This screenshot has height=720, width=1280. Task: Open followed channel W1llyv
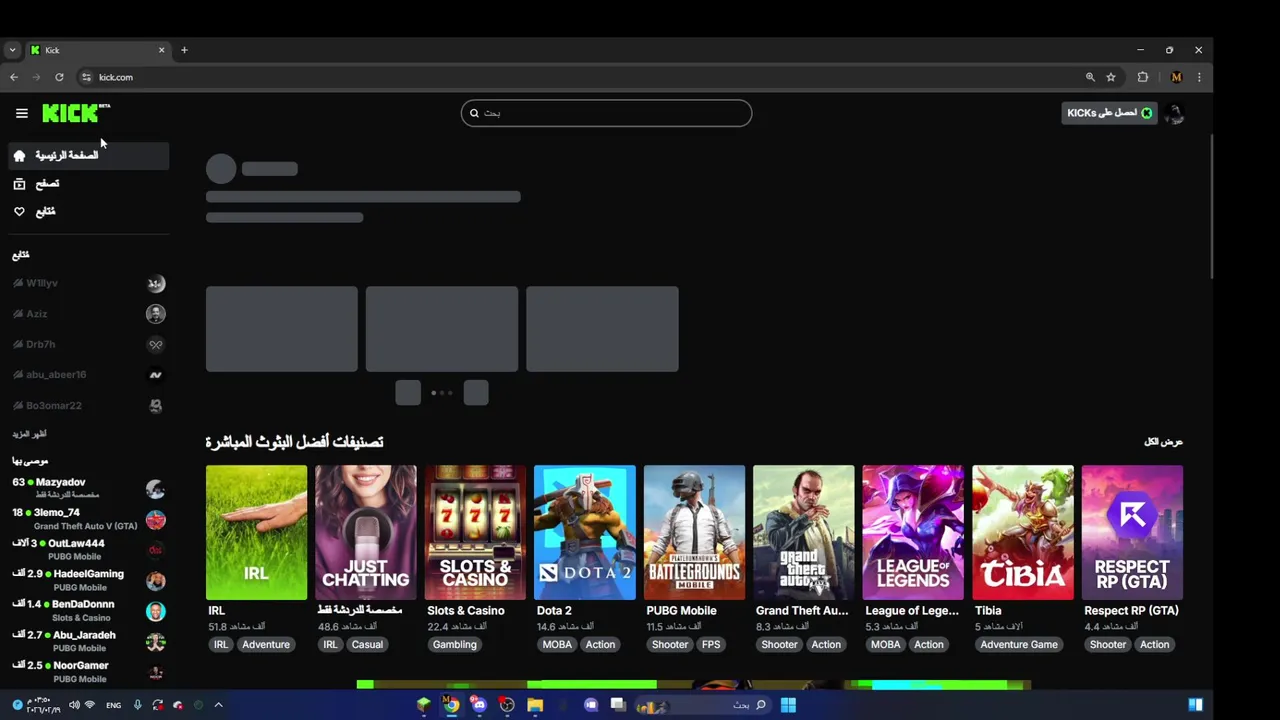coord(89,283)
